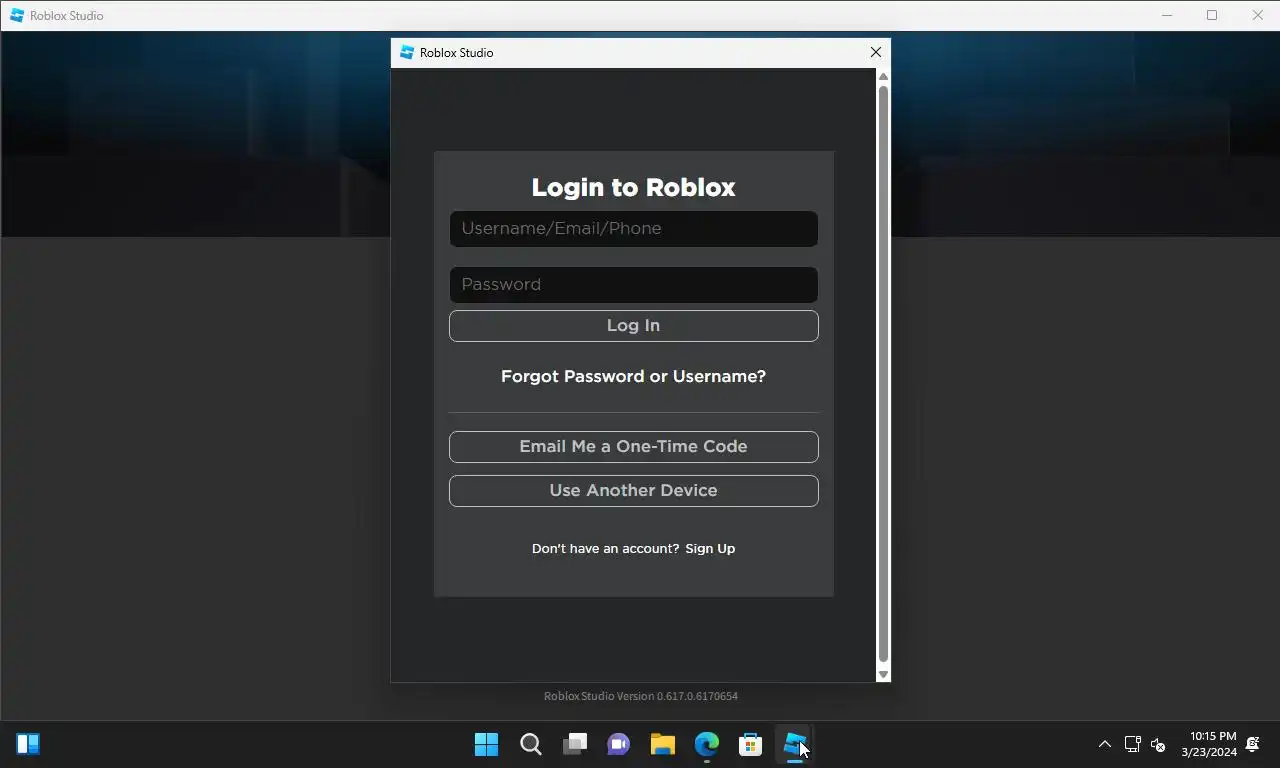The height and width of the screenshot is (768, 1280).
Task: Maximize the main Roblox Studio window
Action: (1212, 15)
